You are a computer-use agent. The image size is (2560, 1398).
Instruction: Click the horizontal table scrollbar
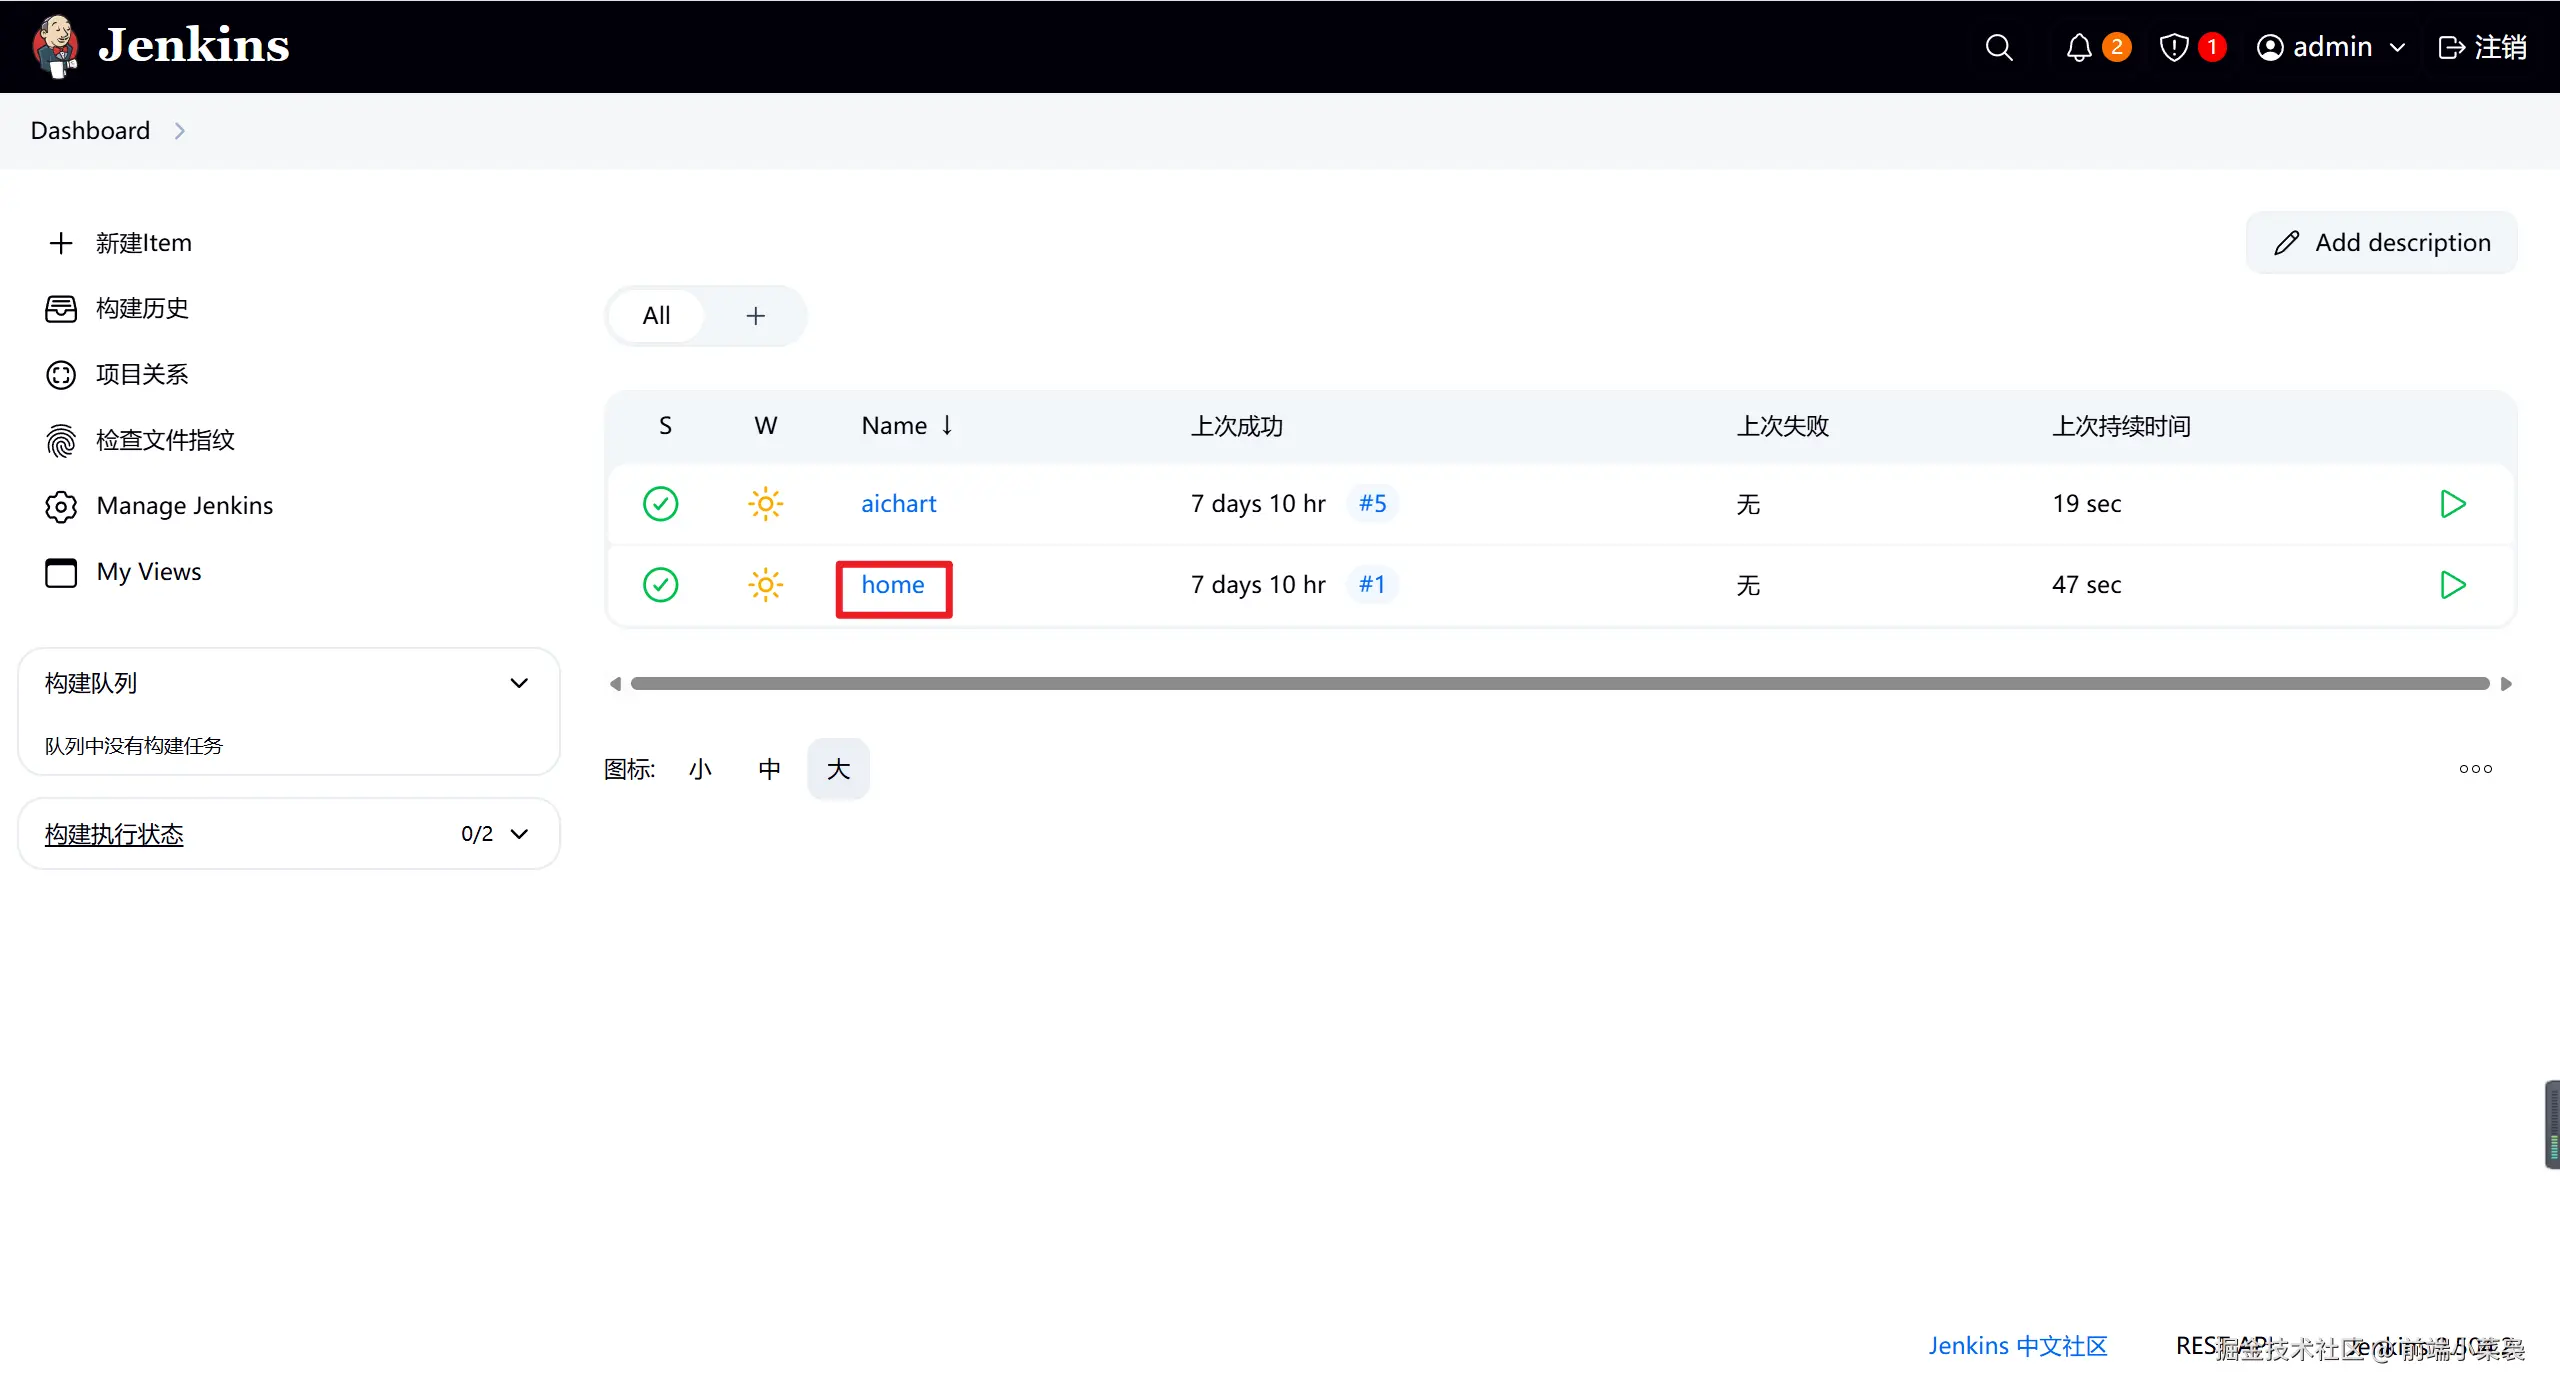coord(1560,684)
